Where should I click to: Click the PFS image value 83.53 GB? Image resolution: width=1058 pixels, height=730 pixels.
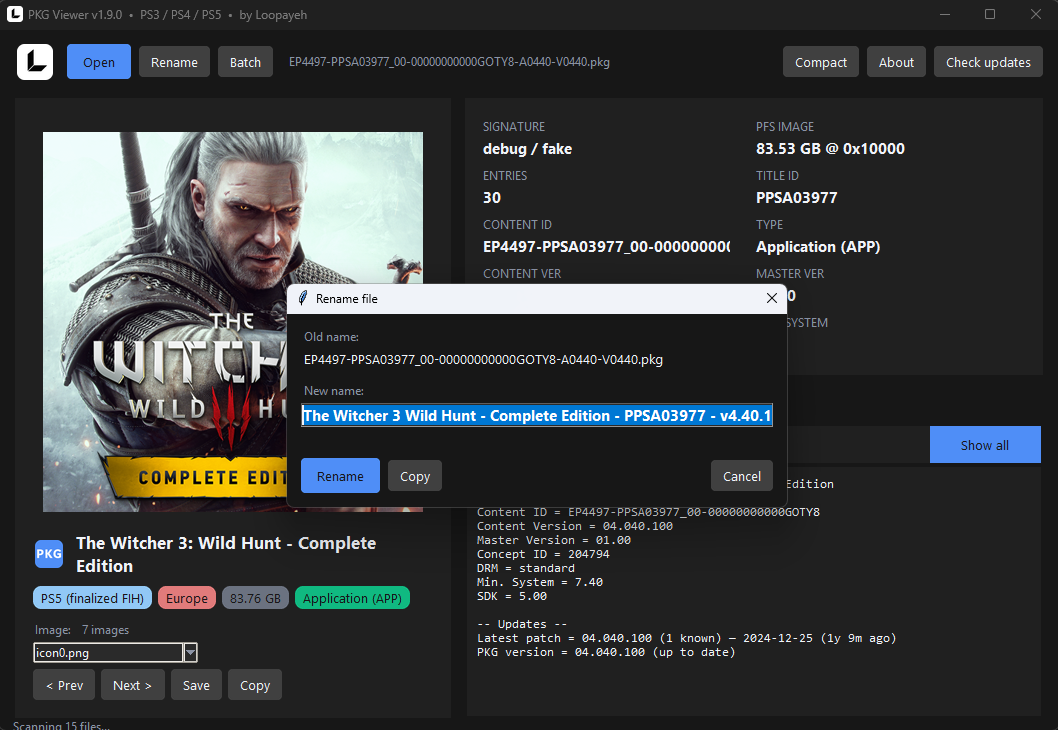coord(830,149)
